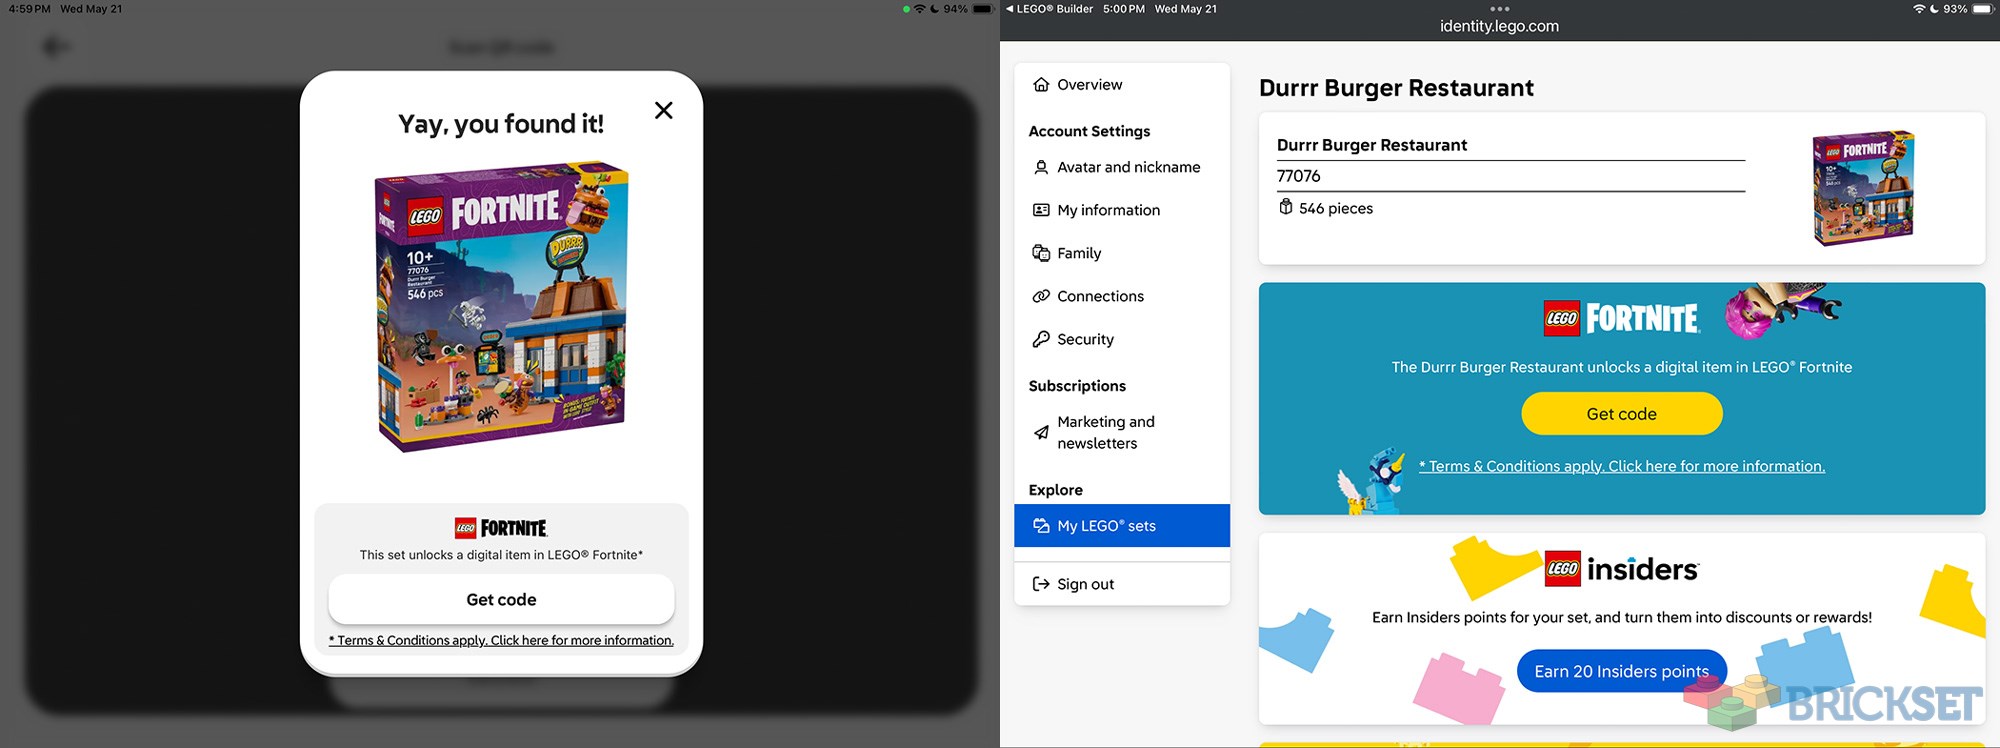
Task: Tap the LEGO Fortnite box image in popup
Action: 501,306
